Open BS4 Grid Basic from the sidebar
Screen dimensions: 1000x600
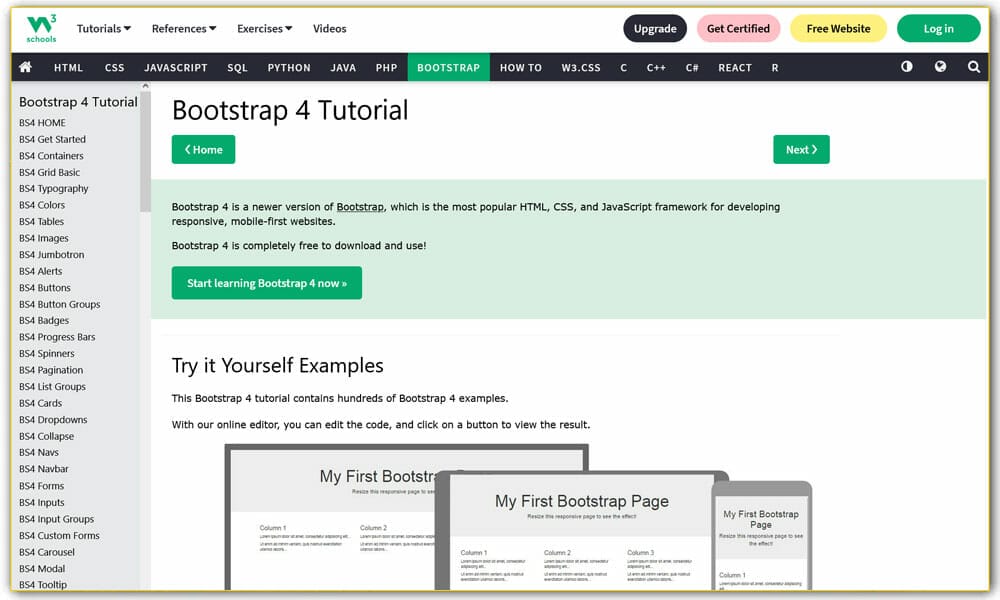pyautogui.click(x=52, y=171)
